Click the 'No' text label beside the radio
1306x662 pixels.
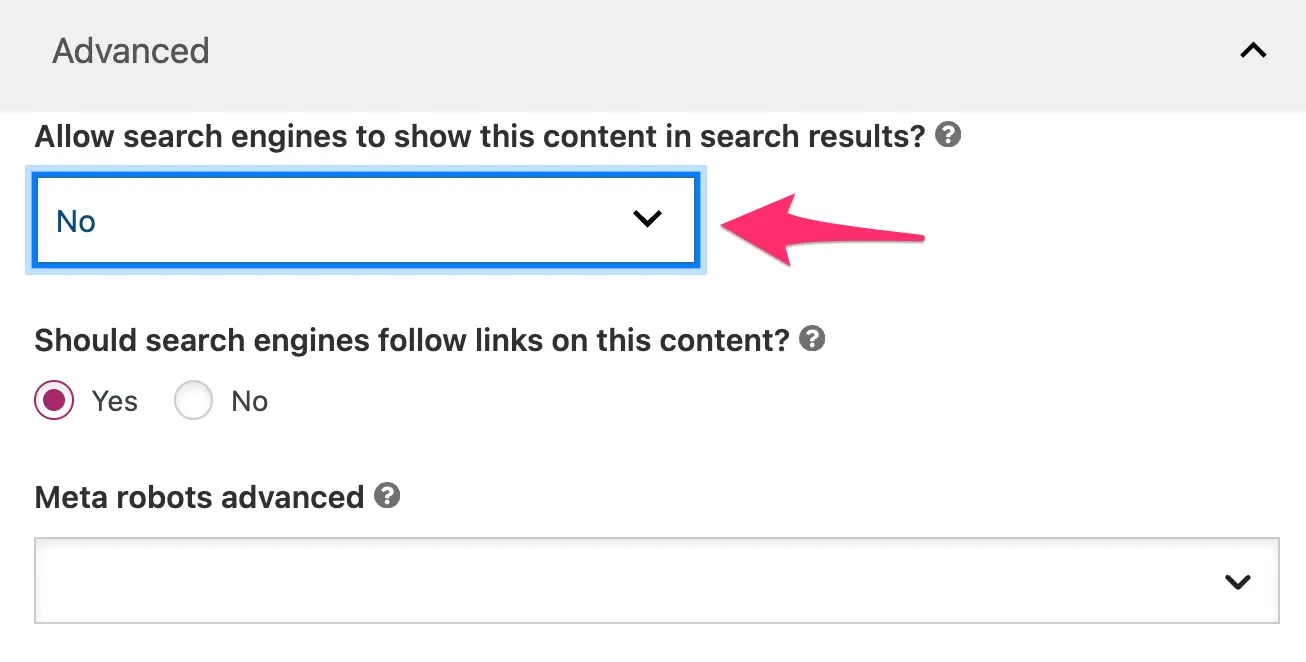[250, 401]
